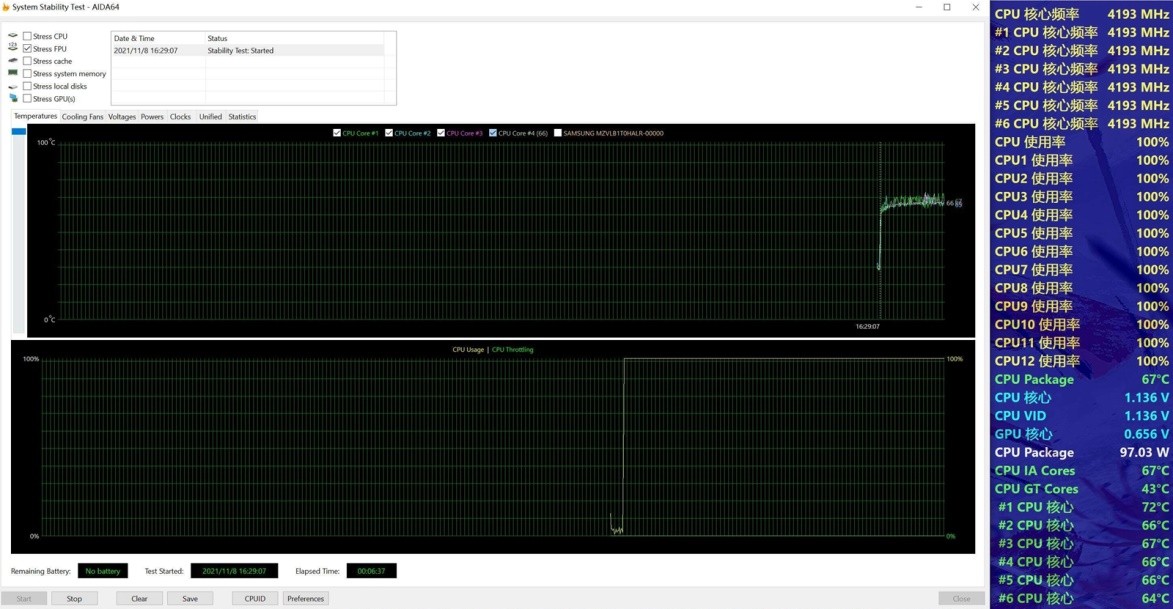This screenshot has width=1173, height=609.
Task: Click the CPU Usage graph label
Action: (x=468, y=349)
